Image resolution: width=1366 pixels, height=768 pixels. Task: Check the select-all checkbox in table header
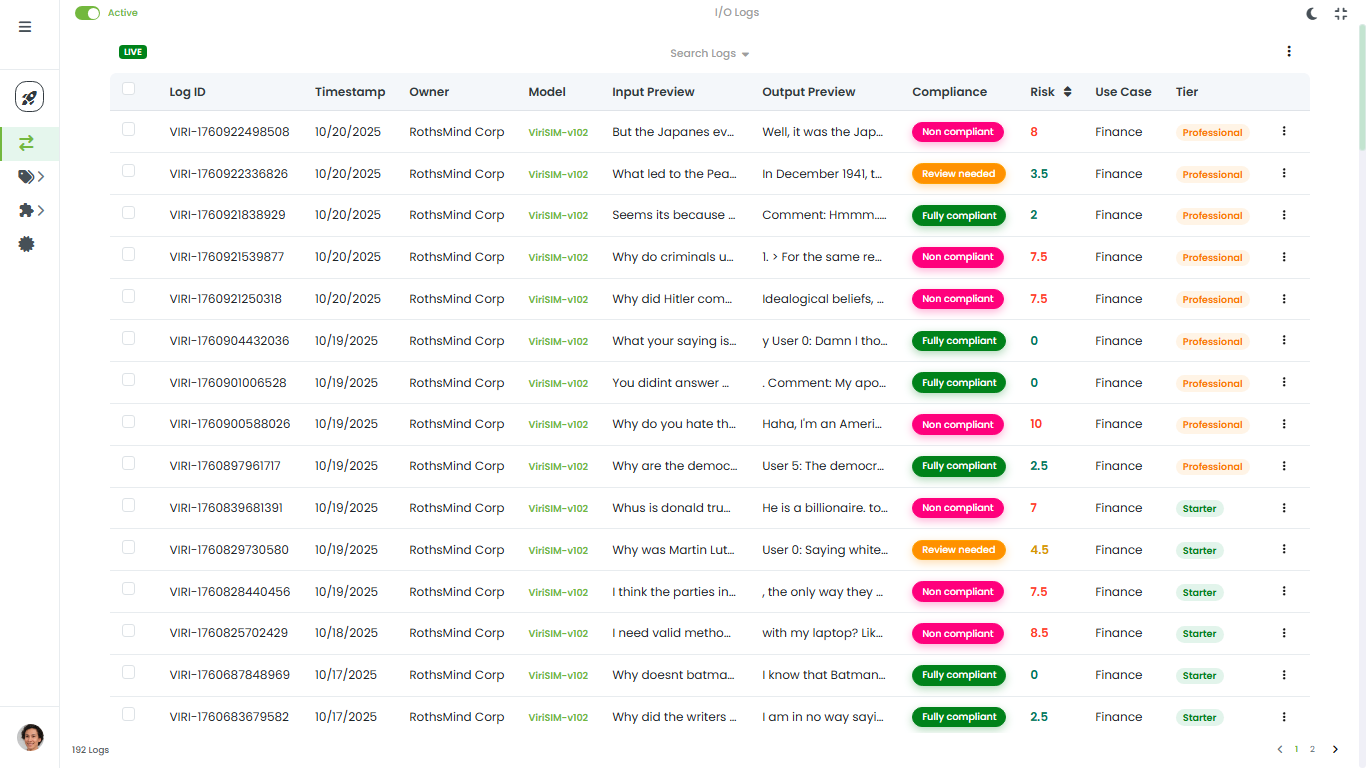[x=128, y=89]
